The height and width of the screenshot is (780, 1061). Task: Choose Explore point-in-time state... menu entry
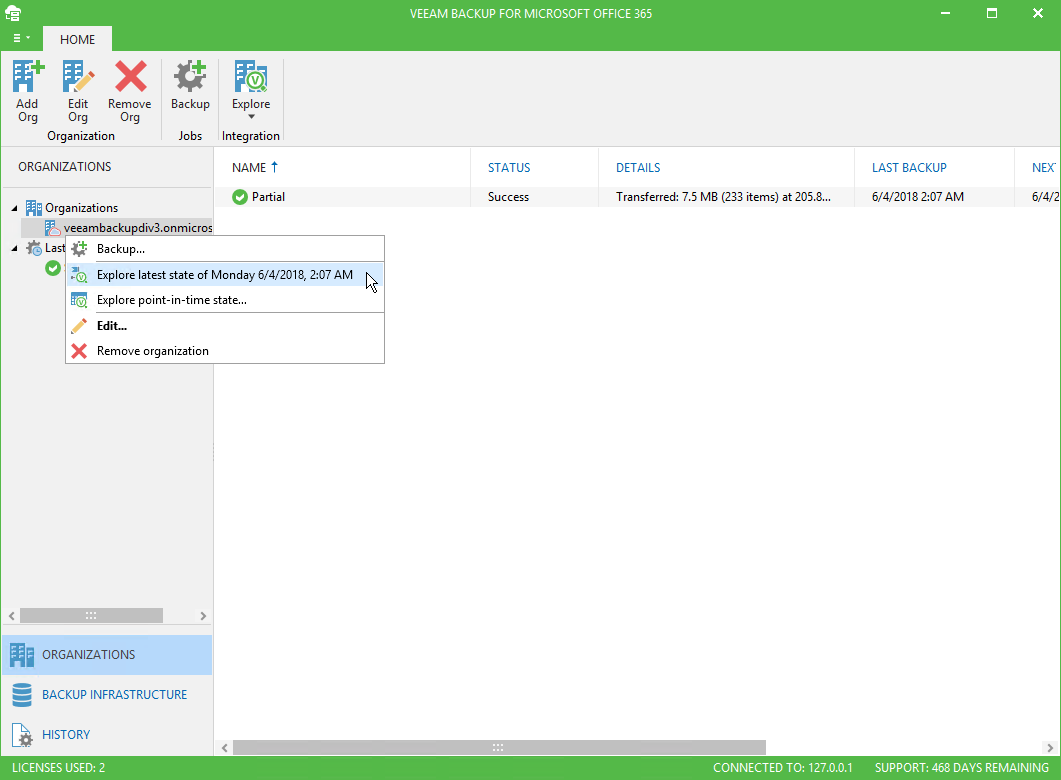coord(225,300)
